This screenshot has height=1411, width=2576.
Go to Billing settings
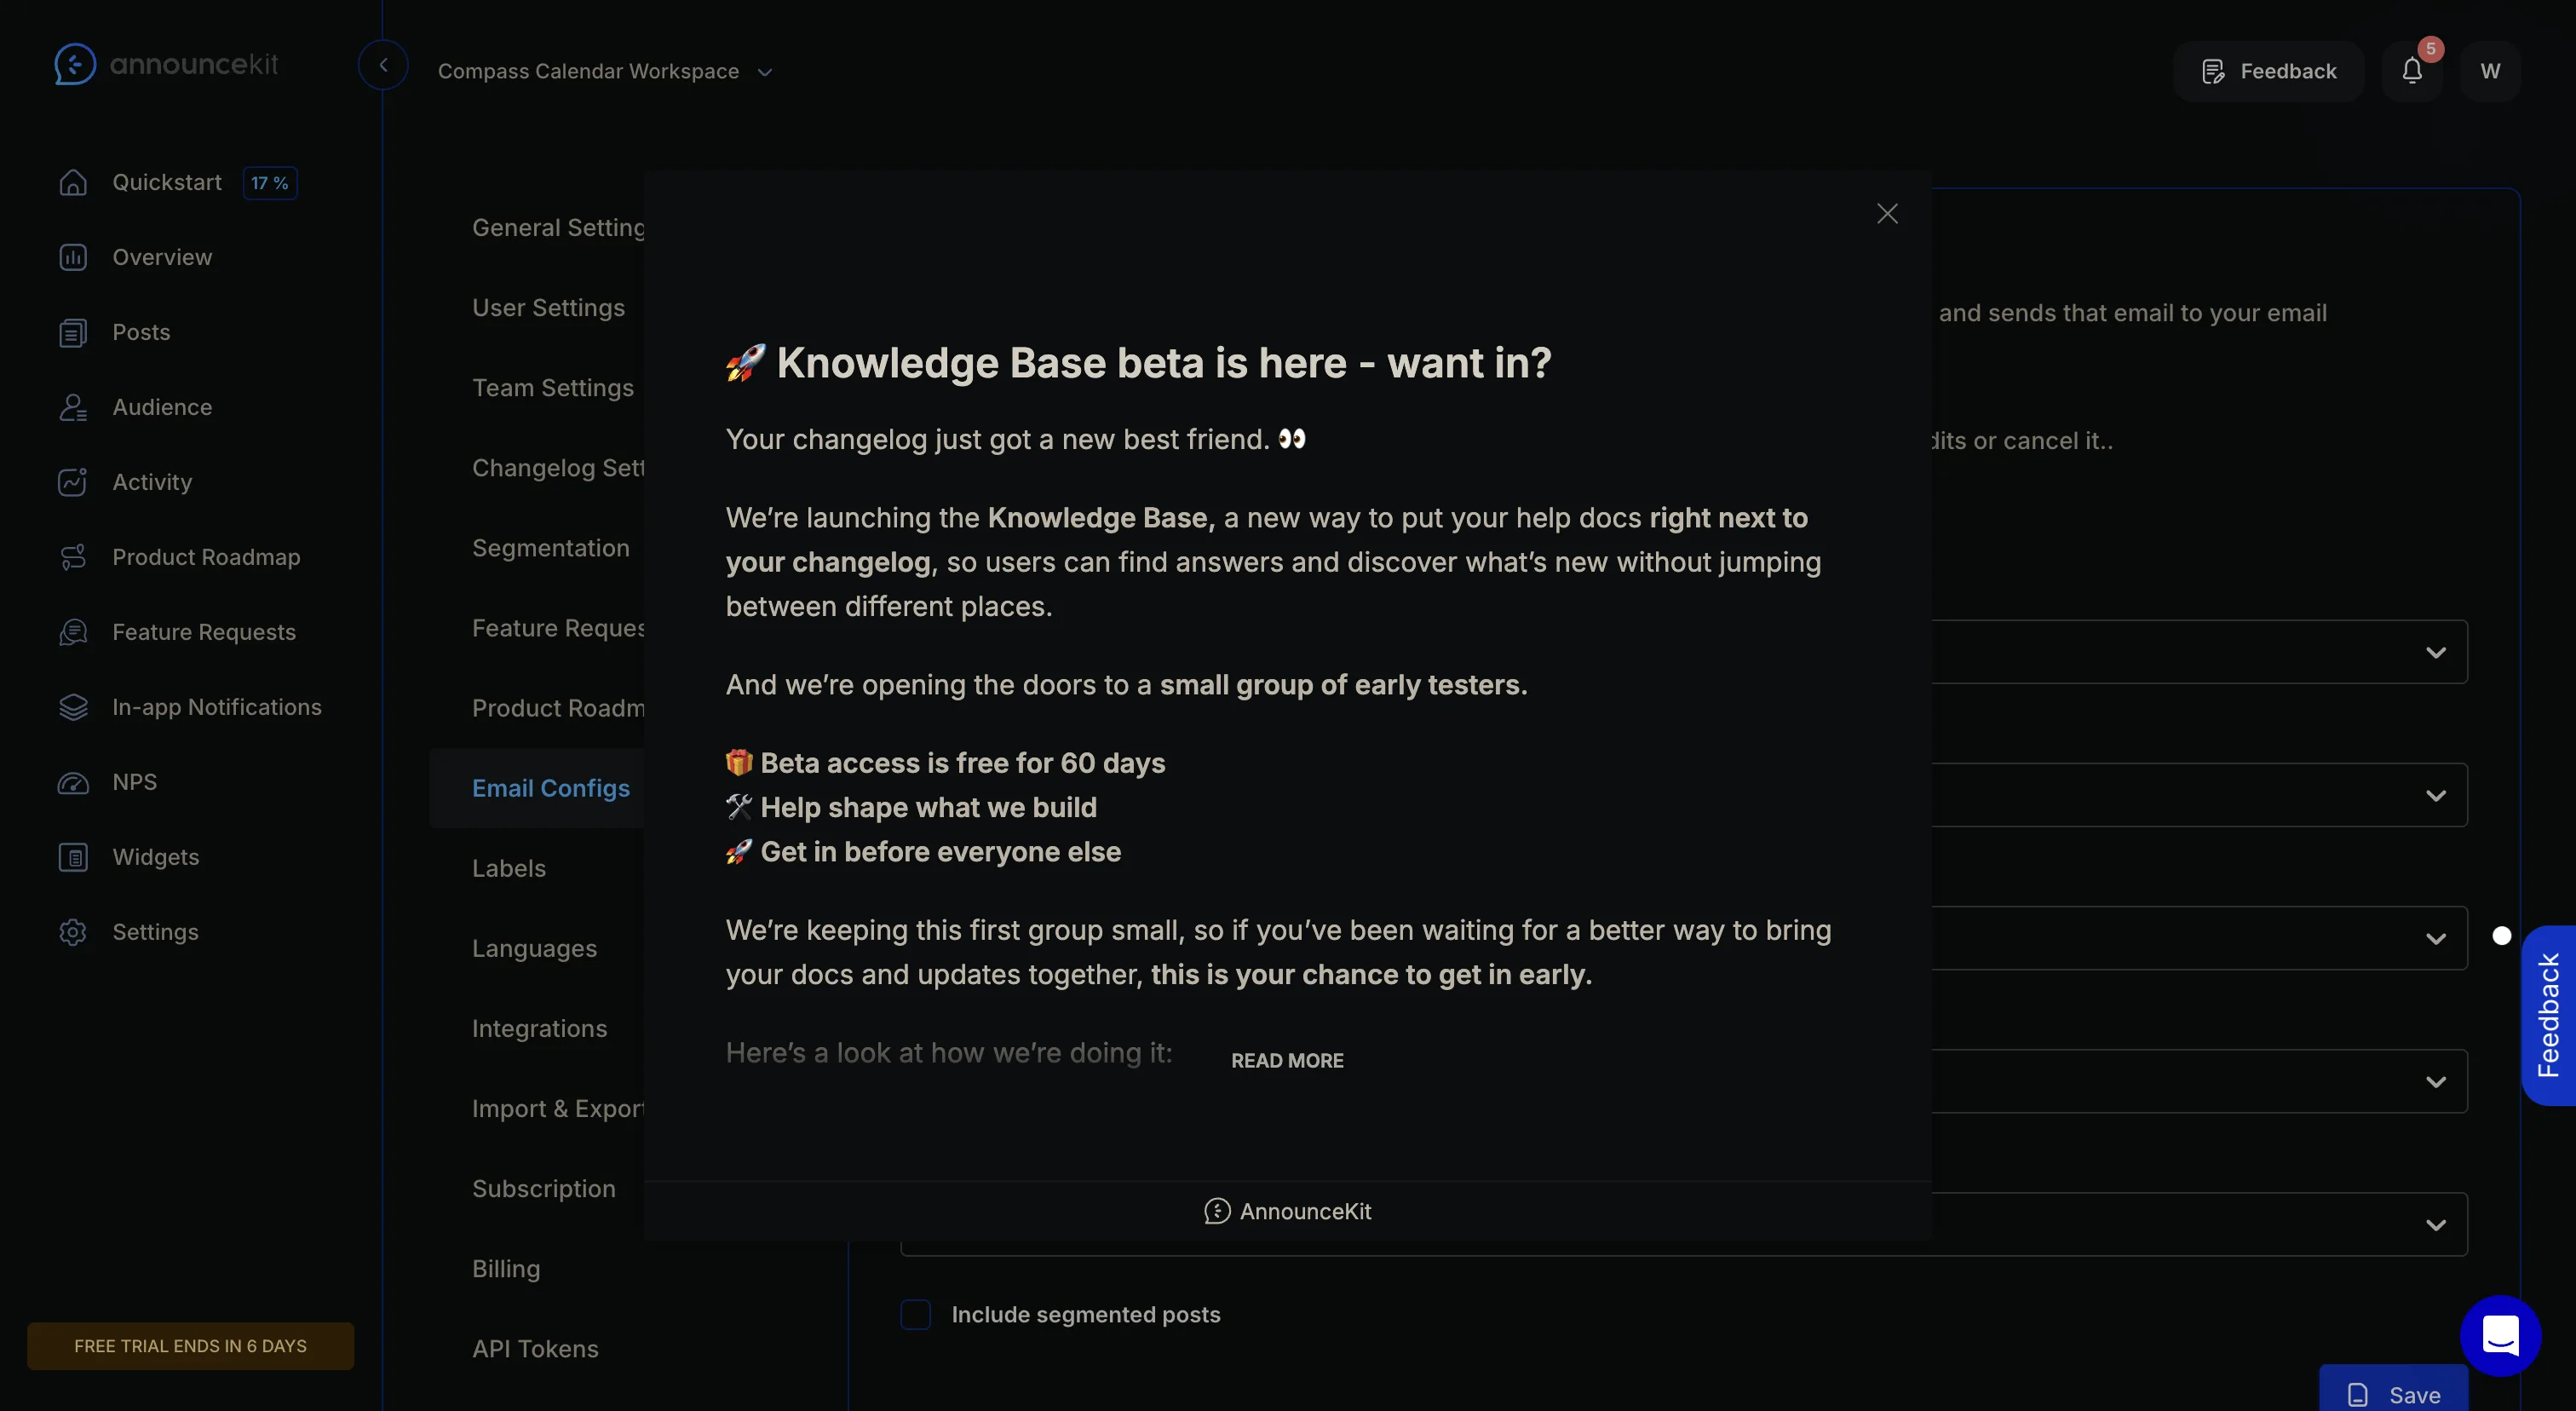506,1268
